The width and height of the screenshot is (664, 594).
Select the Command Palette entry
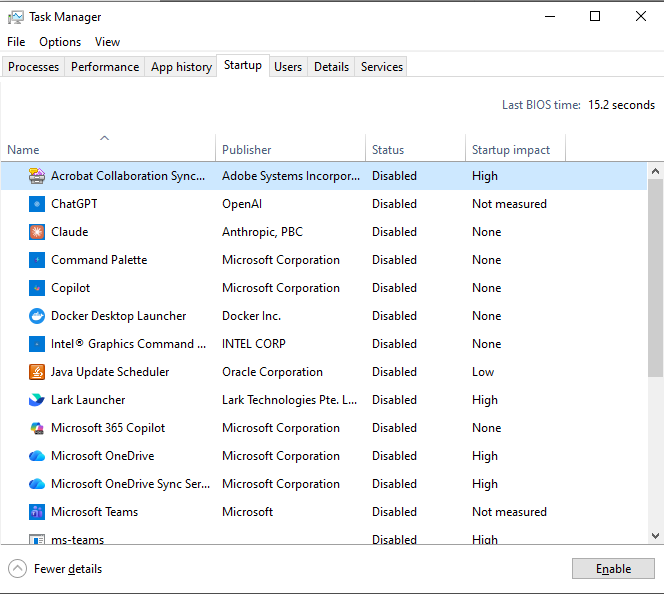pos(99,260)
